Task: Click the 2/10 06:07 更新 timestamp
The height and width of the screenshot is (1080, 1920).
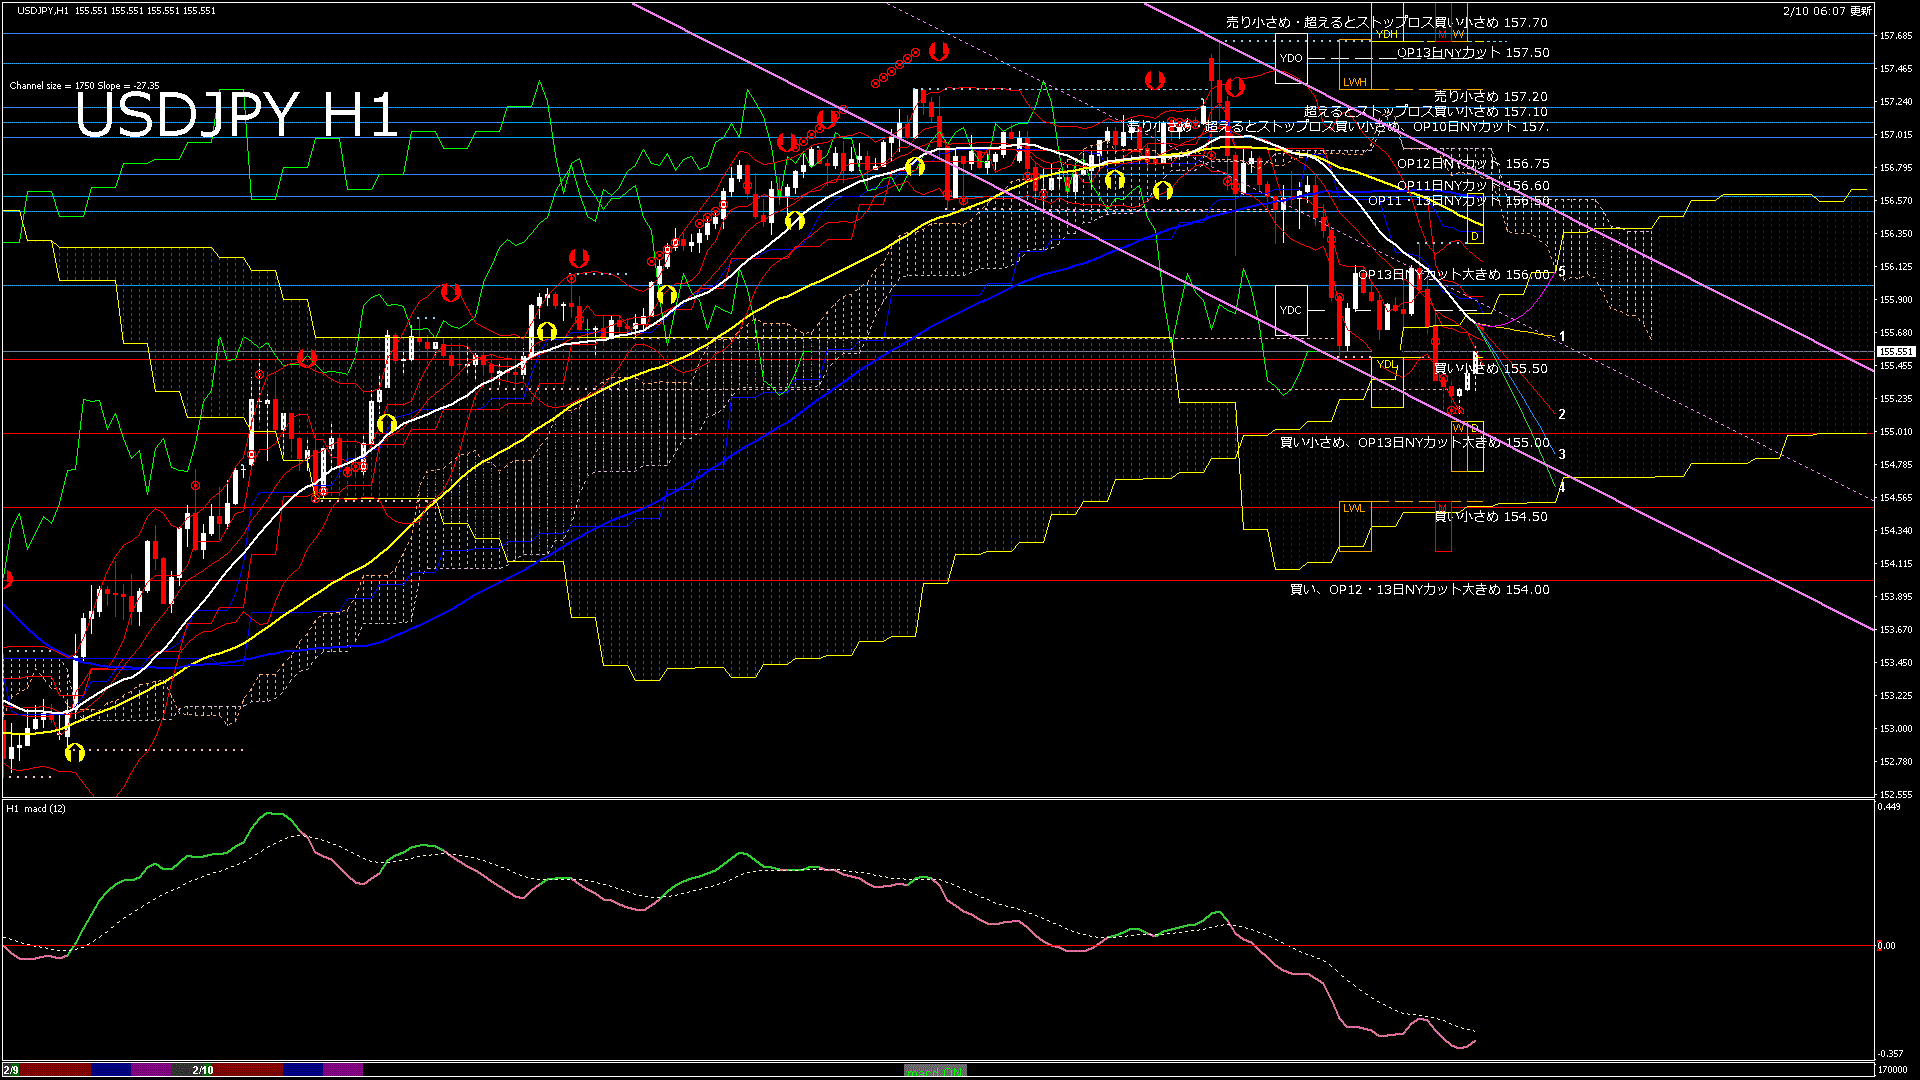Action: [x=1827, y=11]
